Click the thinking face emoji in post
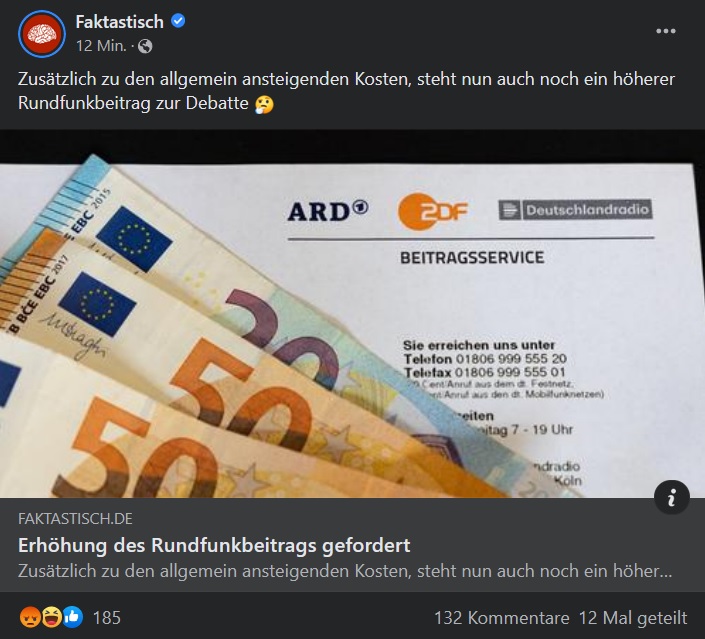Image resolution: width=705 pixels, height=639 pixels. pos(264,105)
